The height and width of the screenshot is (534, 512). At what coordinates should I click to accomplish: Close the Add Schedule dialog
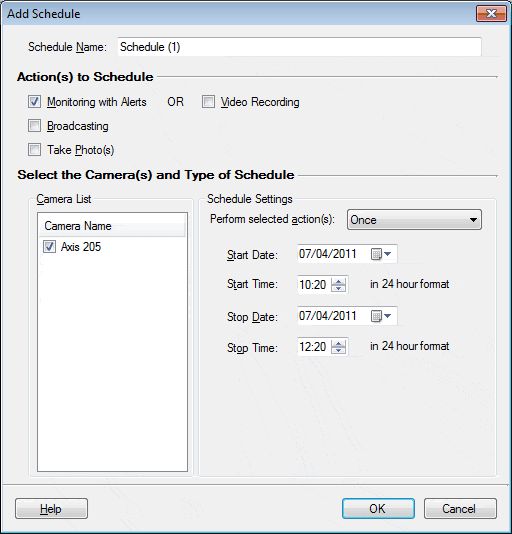491,14
